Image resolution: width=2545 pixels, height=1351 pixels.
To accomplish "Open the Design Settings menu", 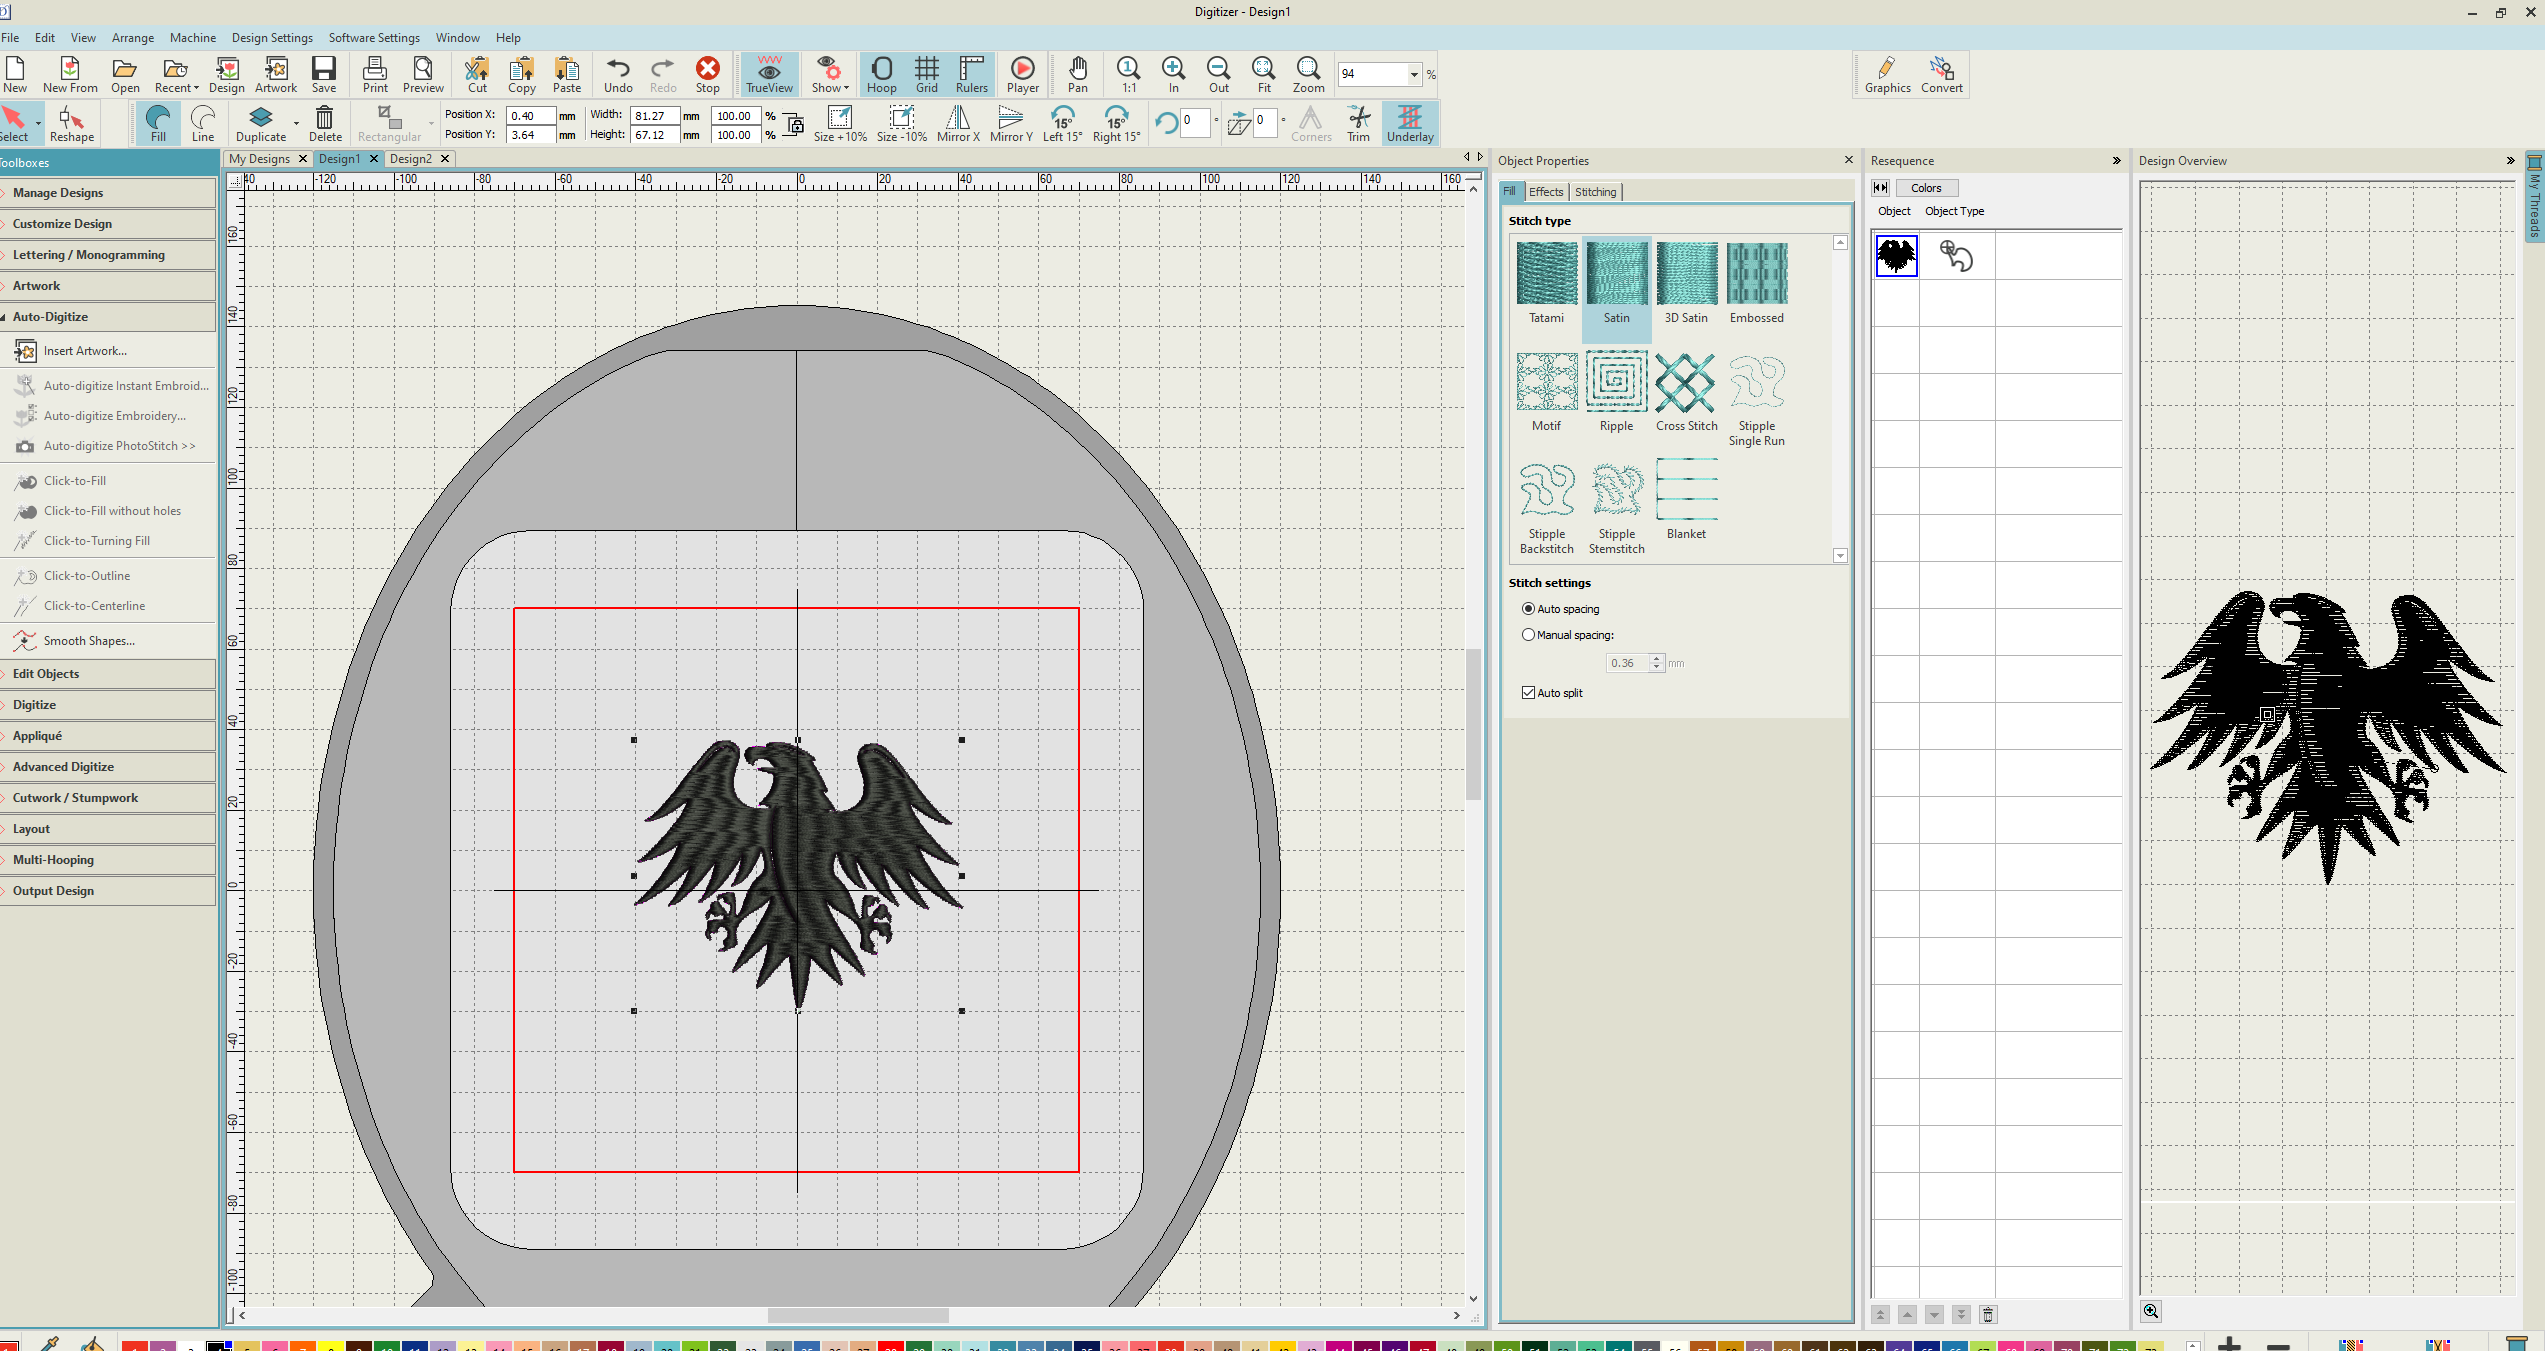I will (272, 38).
